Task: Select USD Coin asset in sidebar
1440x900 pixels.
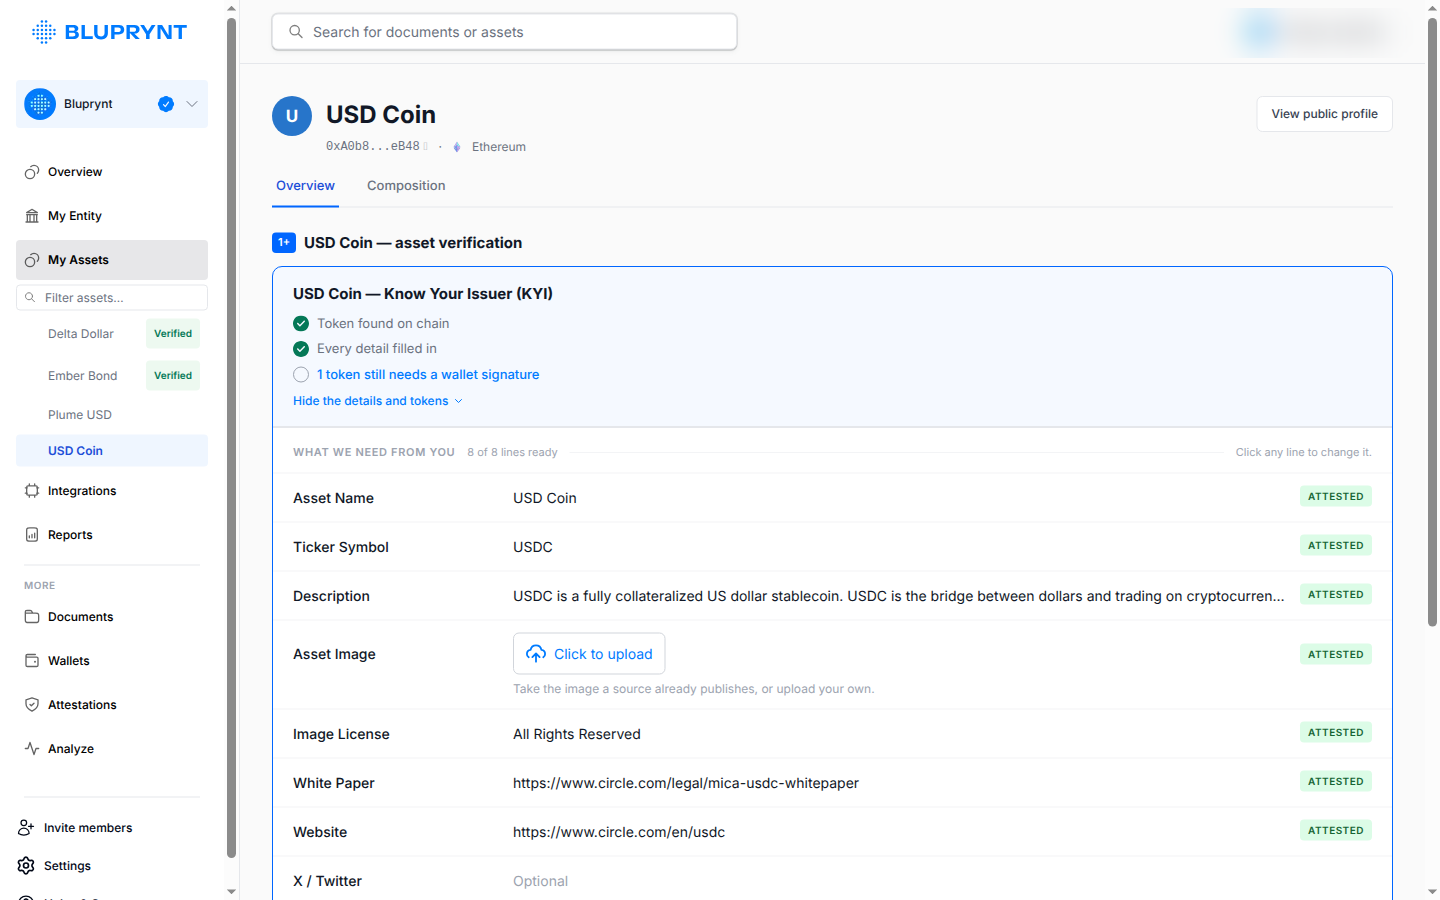Action: pos(112,451)
